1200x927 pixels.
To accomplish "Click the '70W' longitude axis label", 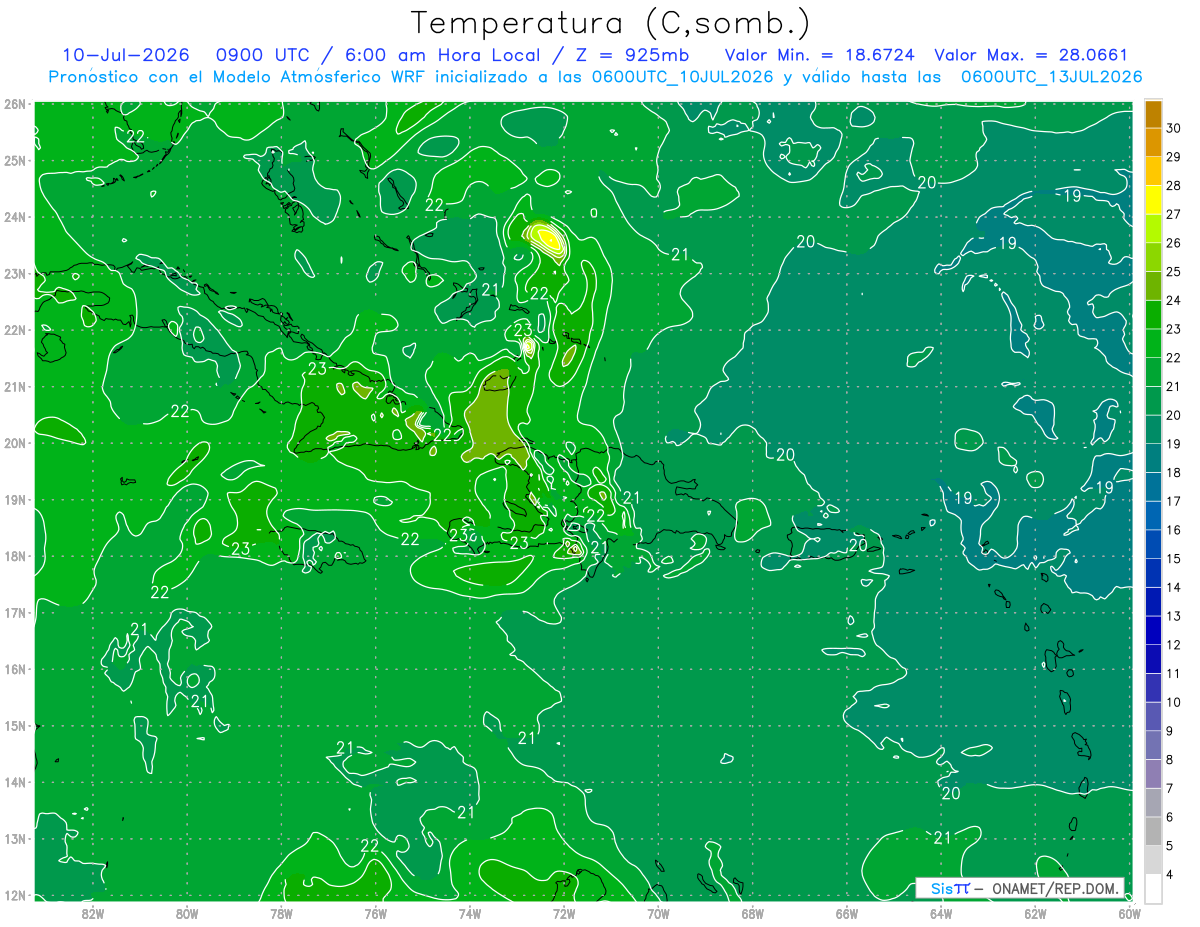I will point(658,913).
